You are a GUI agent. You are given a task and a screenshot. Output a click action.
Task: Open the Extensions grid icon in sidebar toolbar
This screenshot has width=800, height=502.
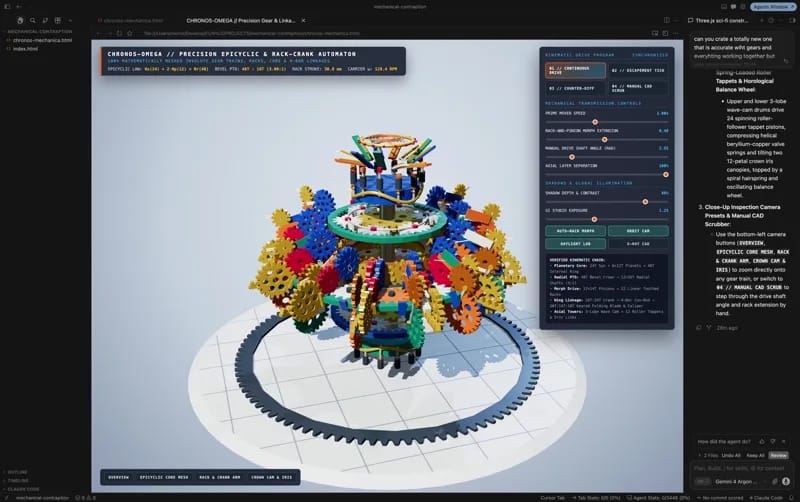(x=58, y=20)
